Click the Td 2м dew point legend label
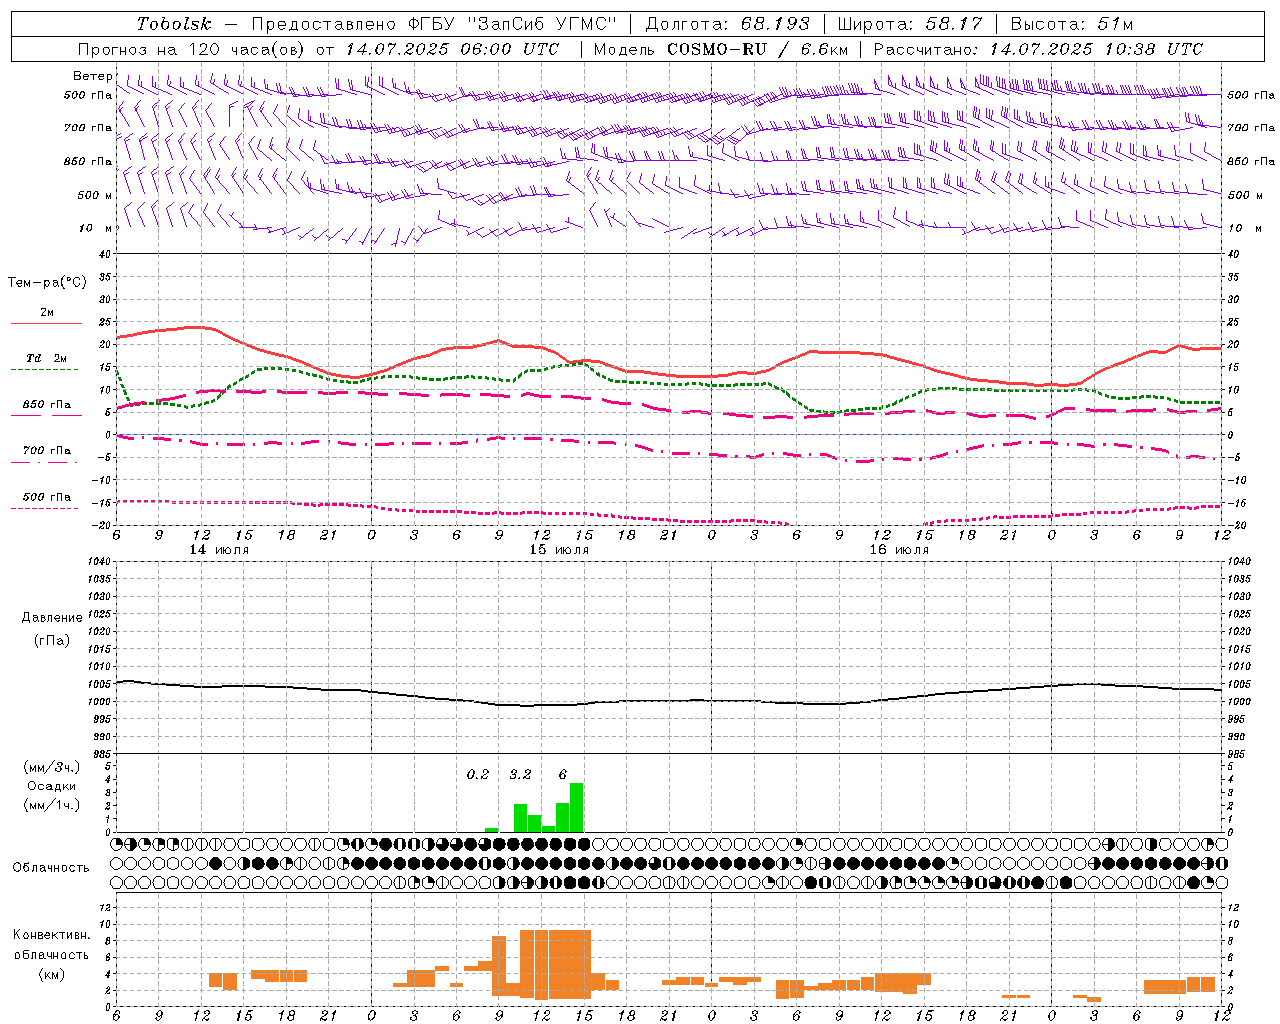 pos(47,358)
